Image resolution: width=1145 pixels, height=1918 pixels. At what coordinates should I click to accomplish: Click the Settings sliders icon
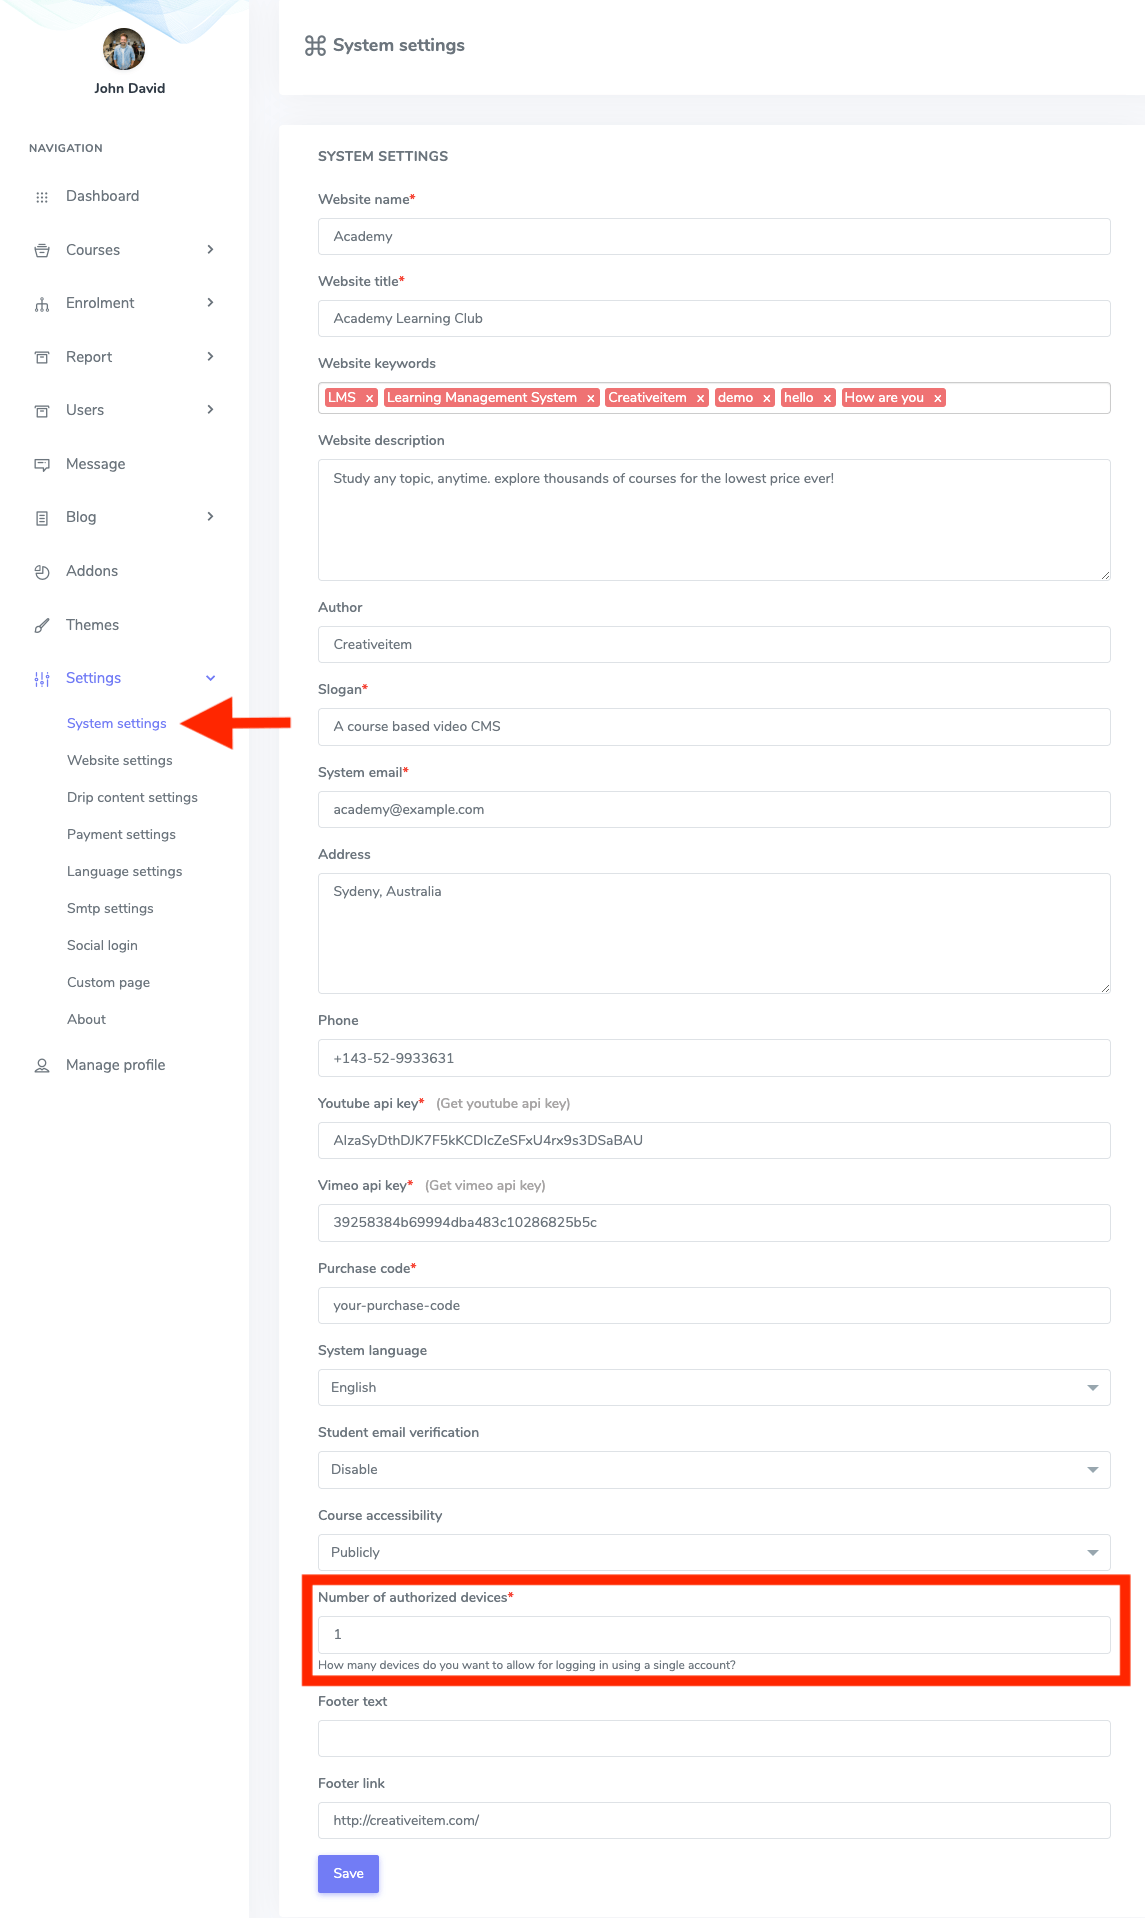[x=42, y=678]
